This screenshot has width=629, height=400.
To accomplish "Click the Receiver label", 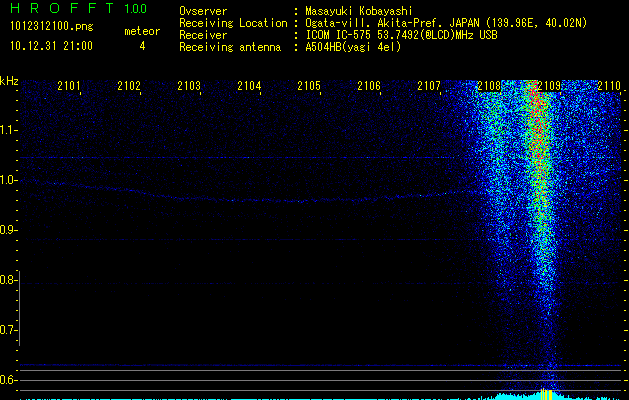I will [x=203, y=35].
